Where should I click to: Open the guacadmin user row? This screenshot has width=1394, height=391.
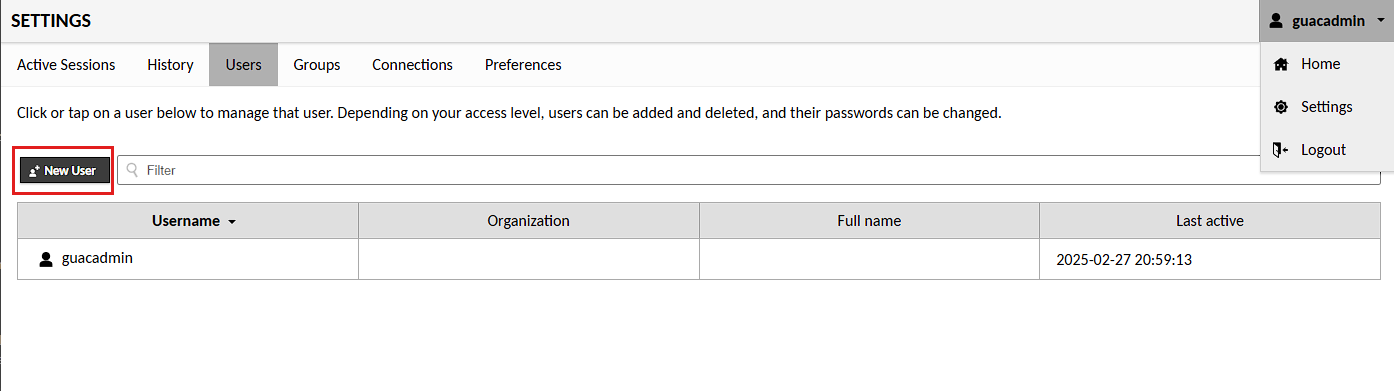tap(699, 259)
